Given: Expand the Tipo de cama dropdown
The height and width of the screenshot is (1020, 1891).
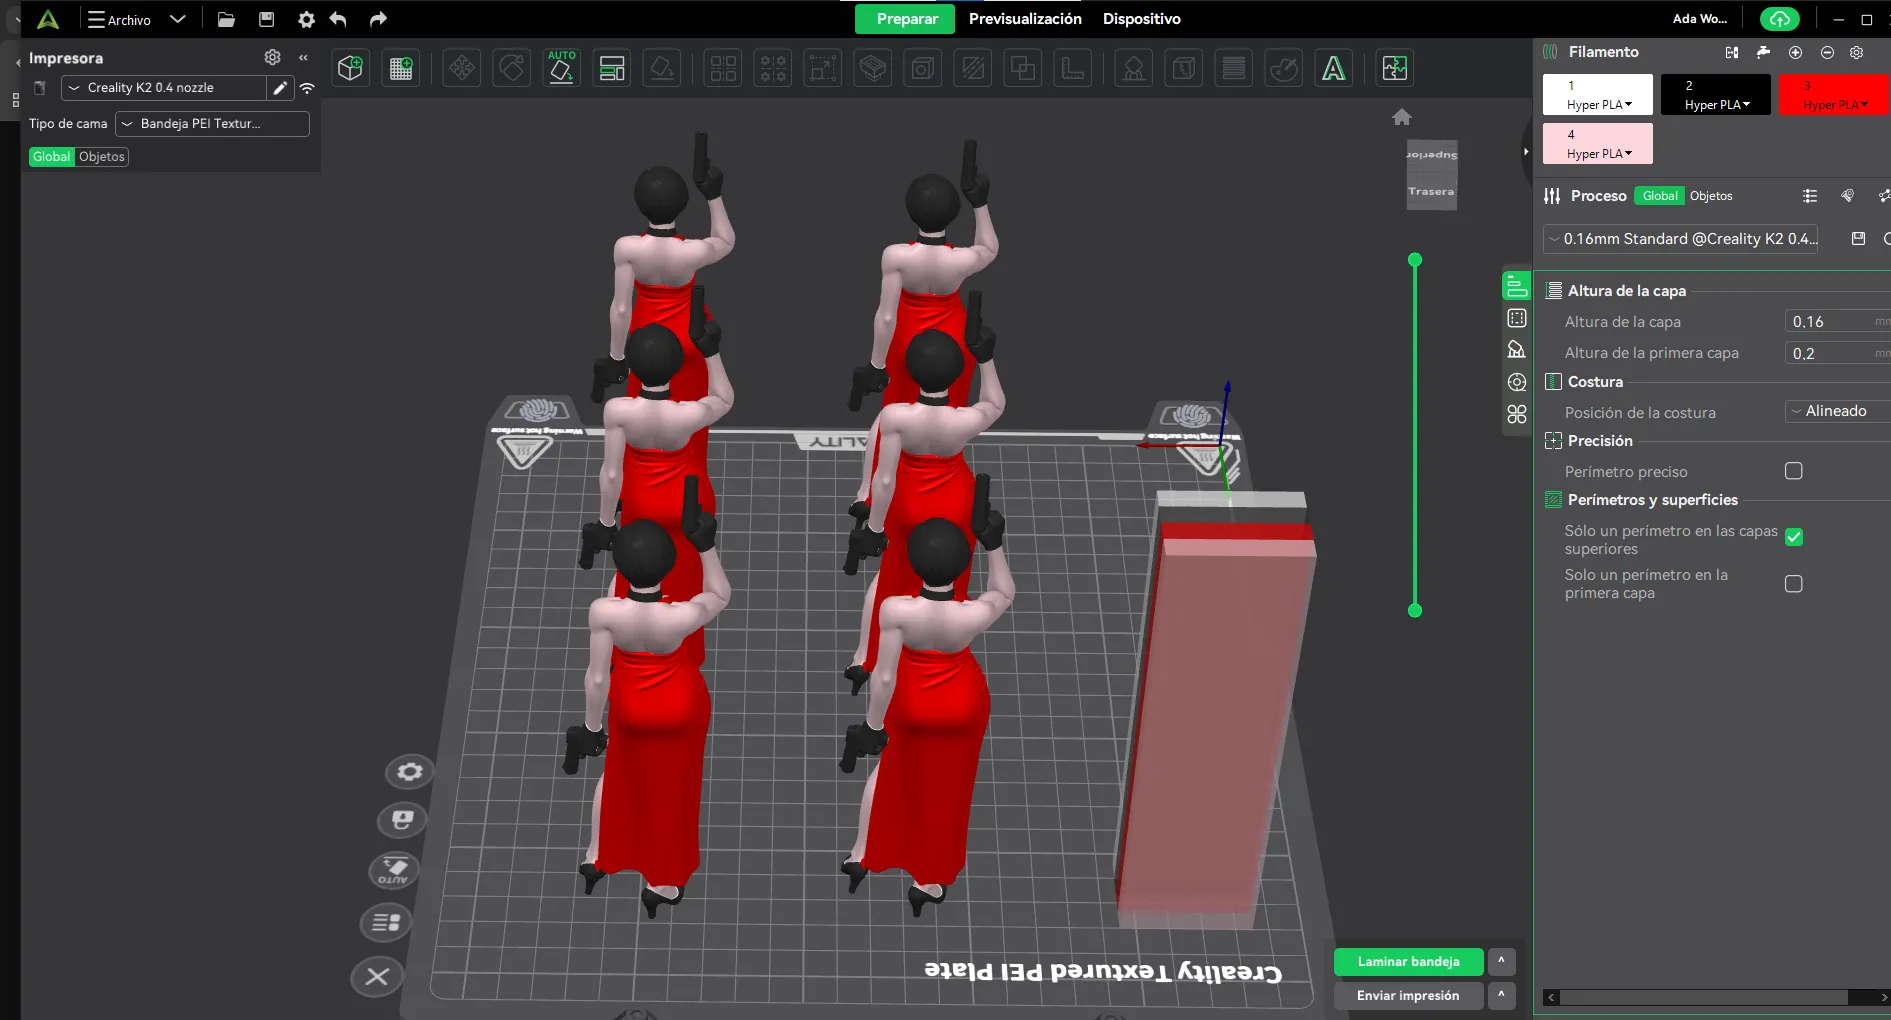Looking at the screenshot, I should (x=212, y=124).
